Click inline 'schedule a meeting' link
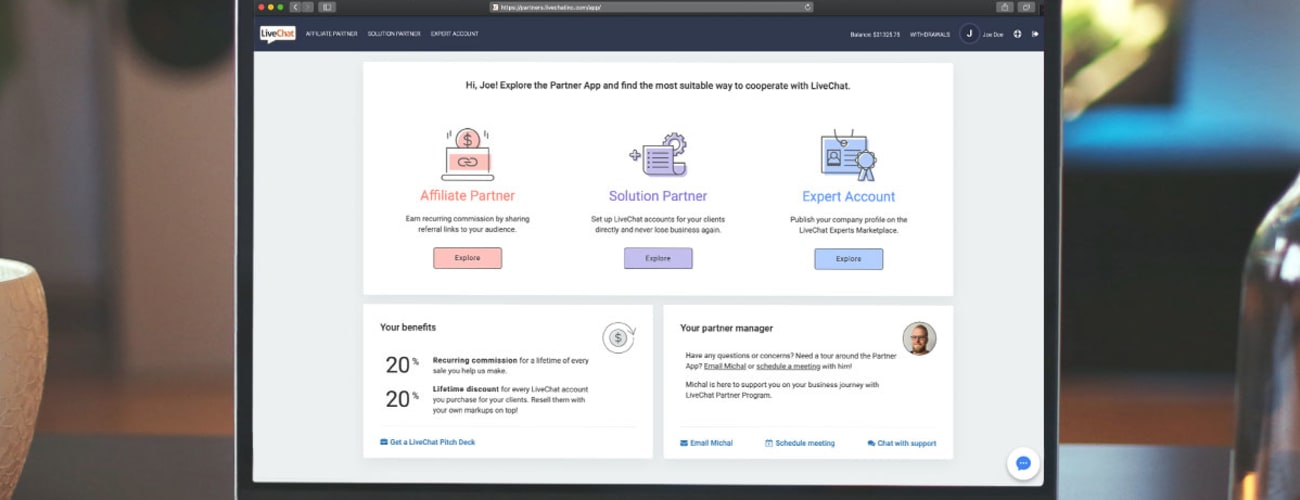 (x=787, y=366)
